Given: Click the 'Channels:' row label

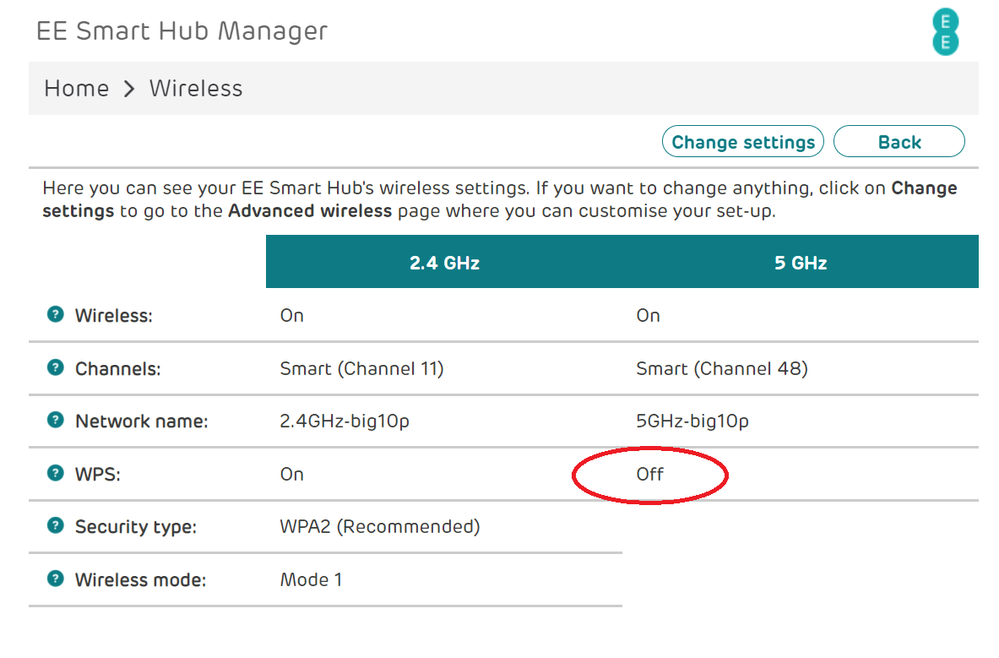Looking at the screenshot, I should point(118,369).
